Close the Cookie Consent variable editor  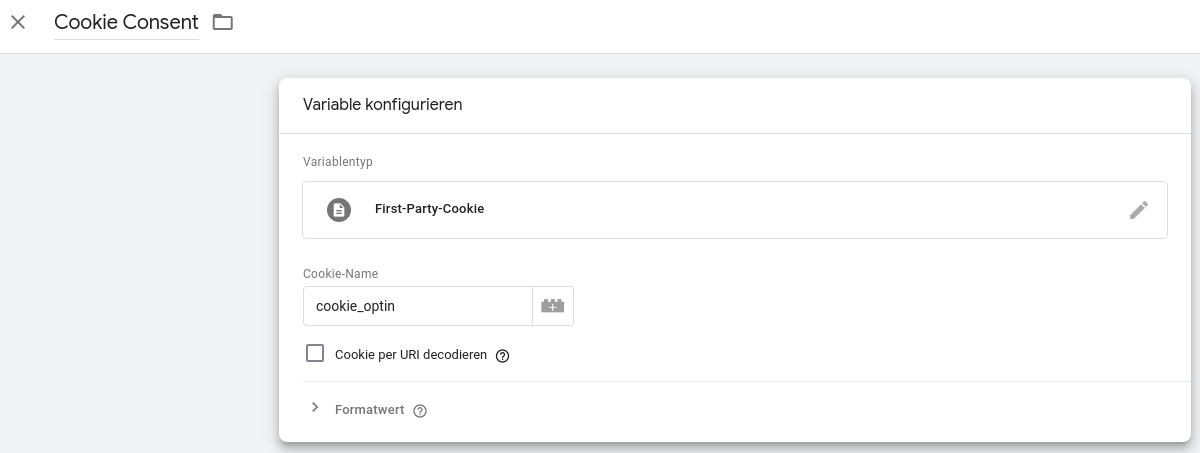coord(18,22)
